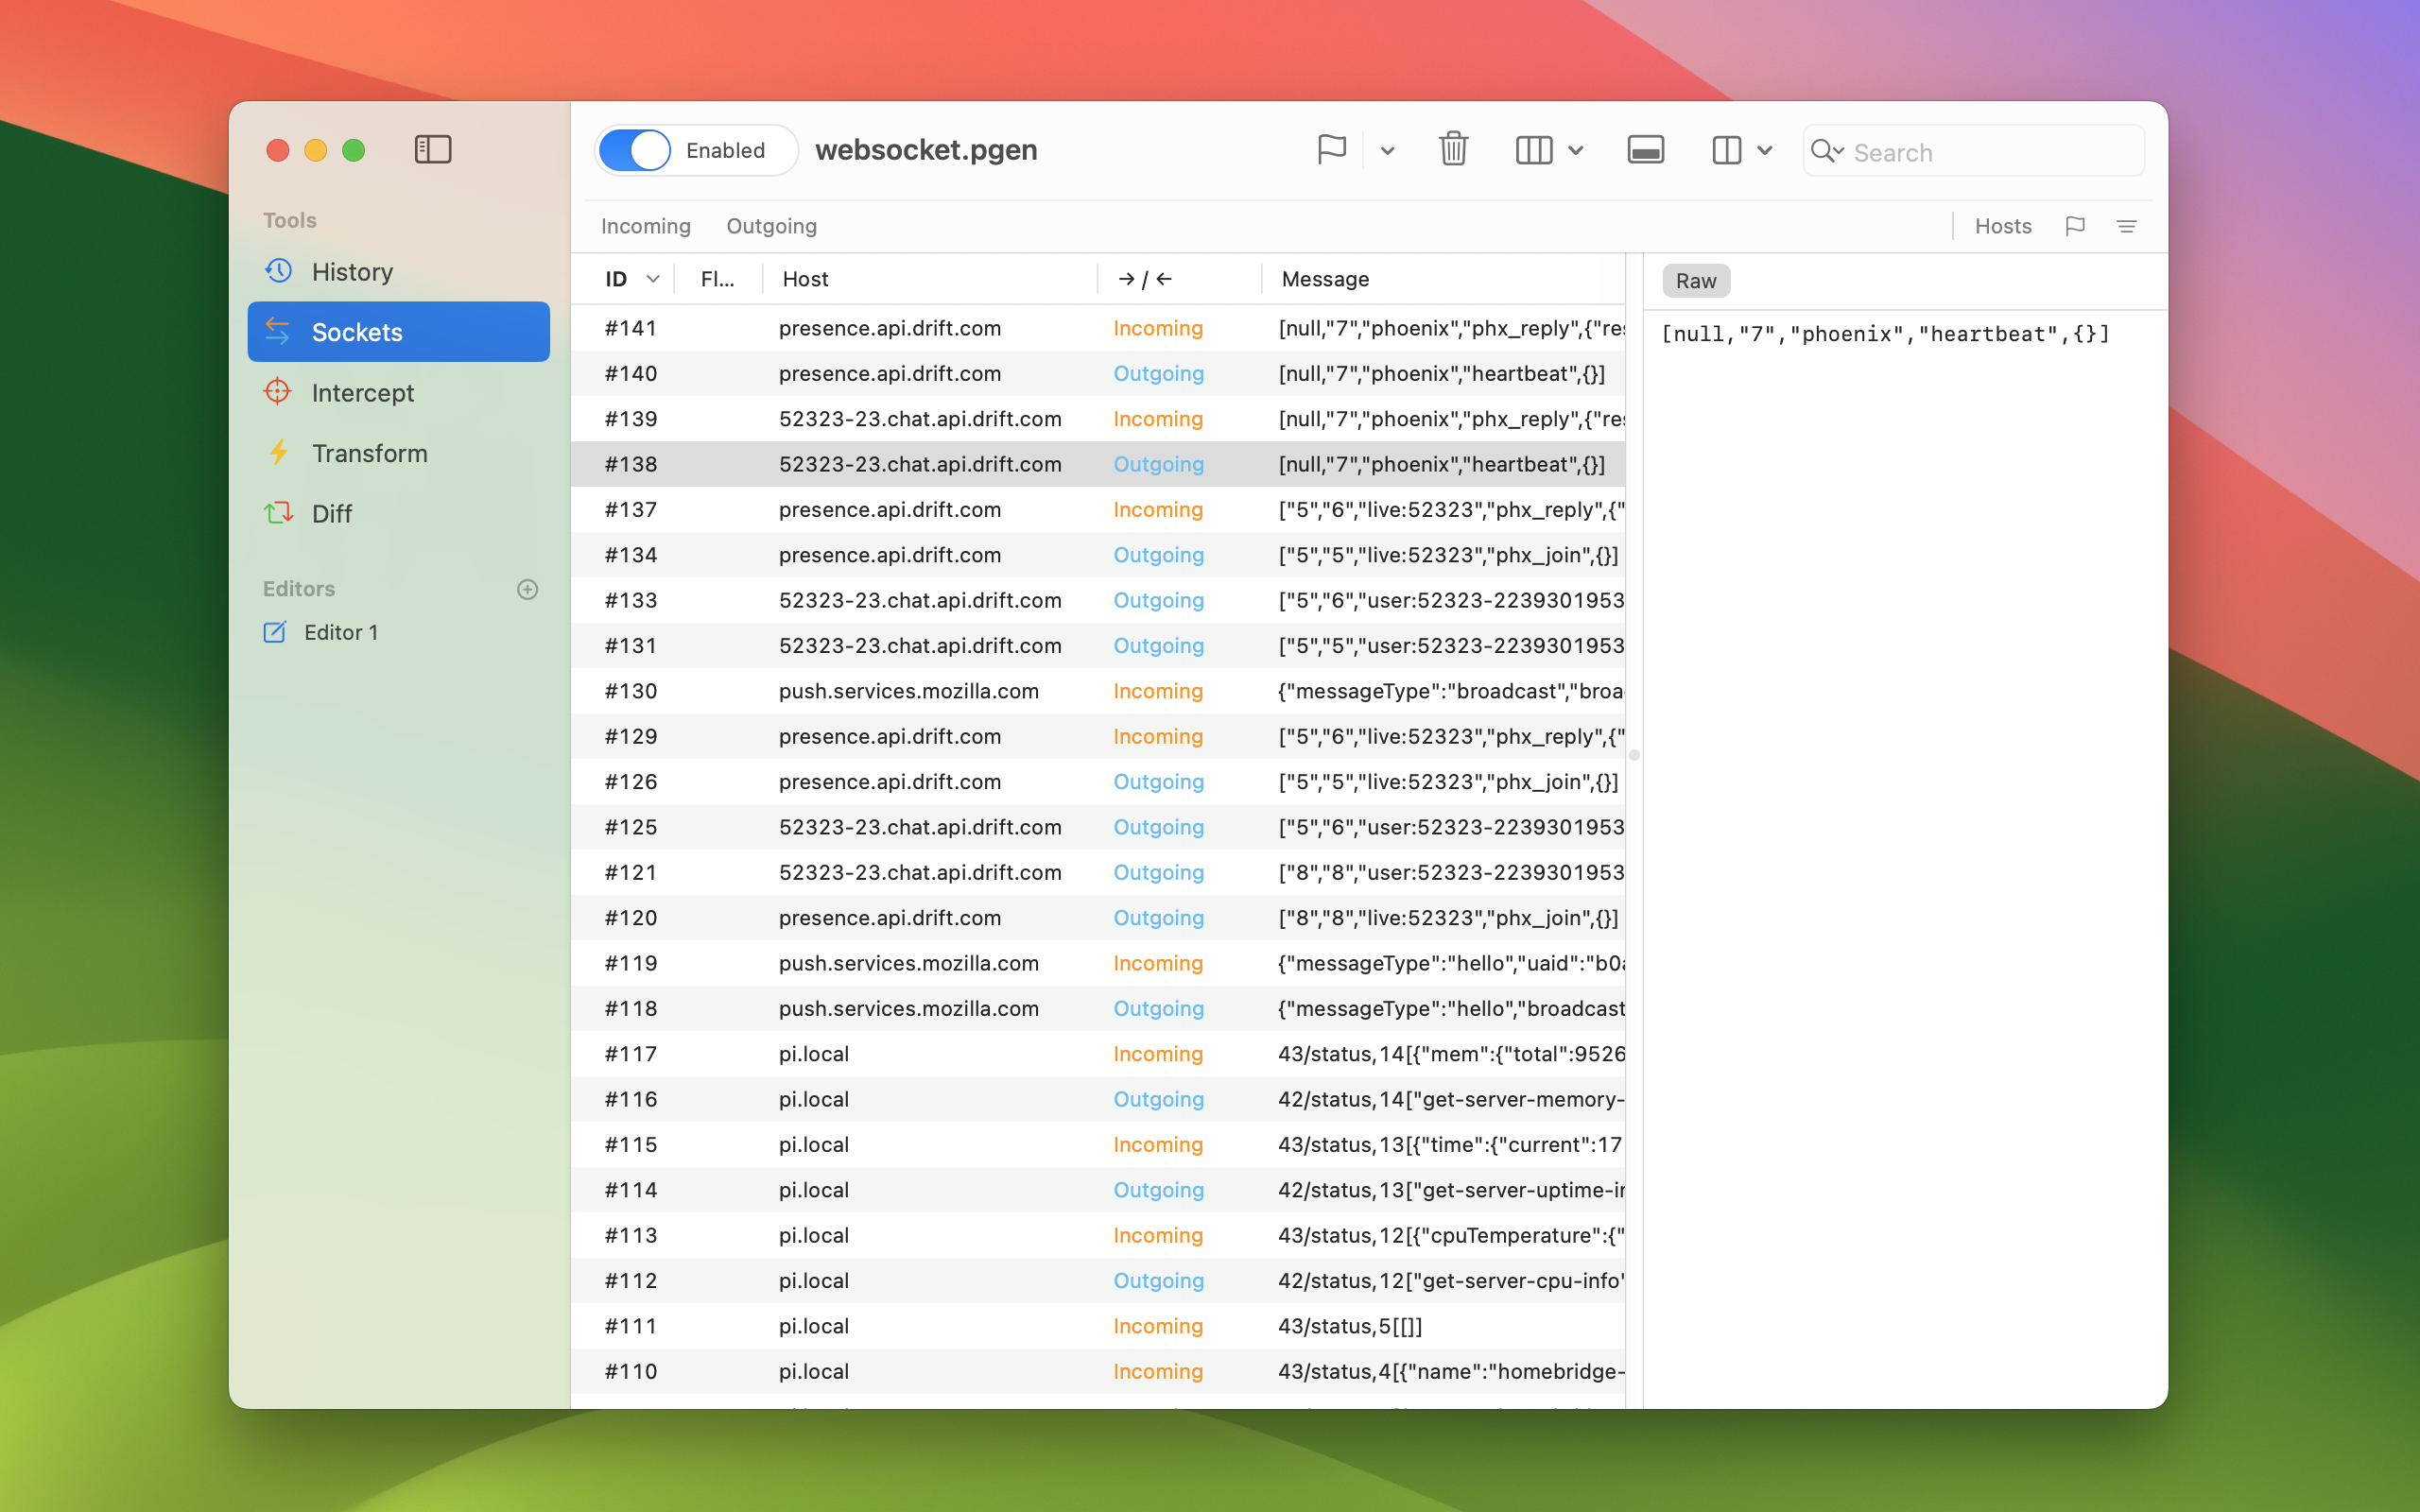The width and height of the screenshot is (2420, 1512).
Task: Select pi.local row #115
Action: click(x=1097, y=1144)
